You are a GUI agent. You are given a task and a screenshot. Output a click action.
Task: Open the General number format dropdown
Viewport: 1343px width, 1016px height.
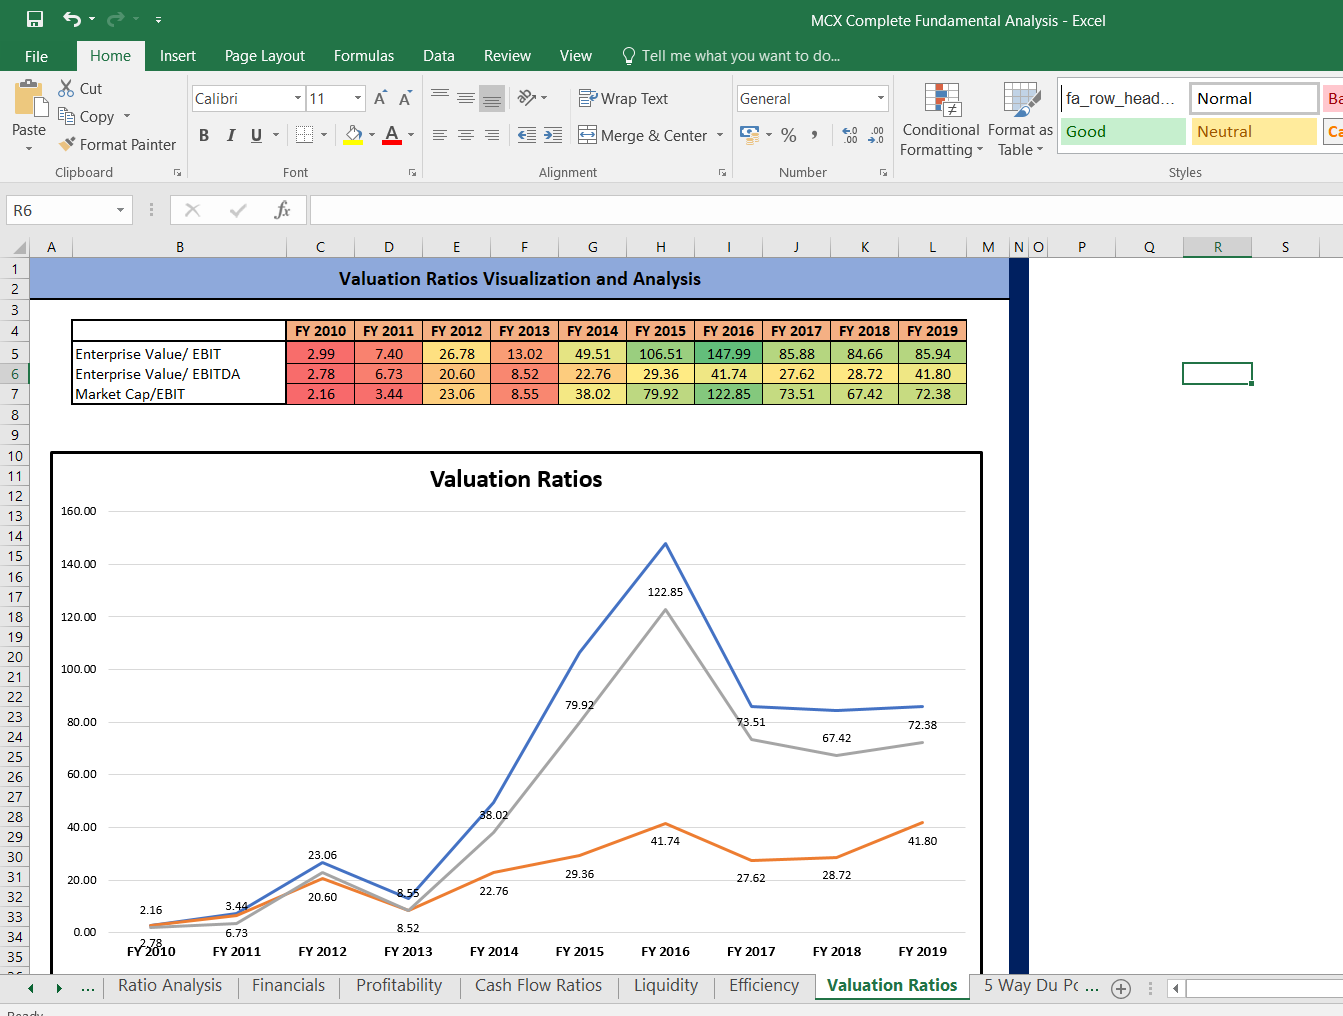881,98
